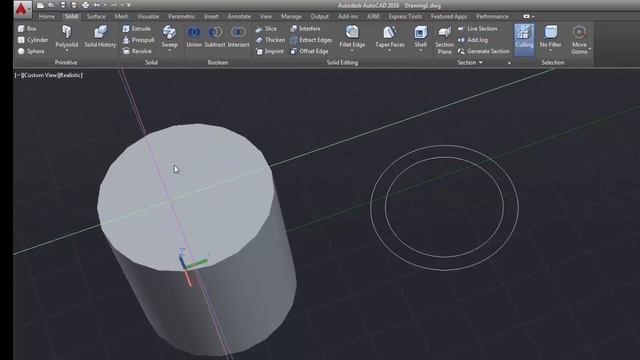The height and width of the screenshot is (360, 640).
Task: Apply the Intersect boolean operation
Action: (x=238, y=37)
